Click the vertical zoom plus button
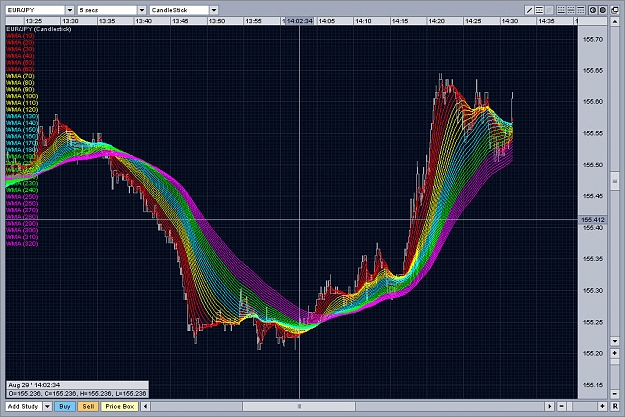 click(x=615, y=353)
